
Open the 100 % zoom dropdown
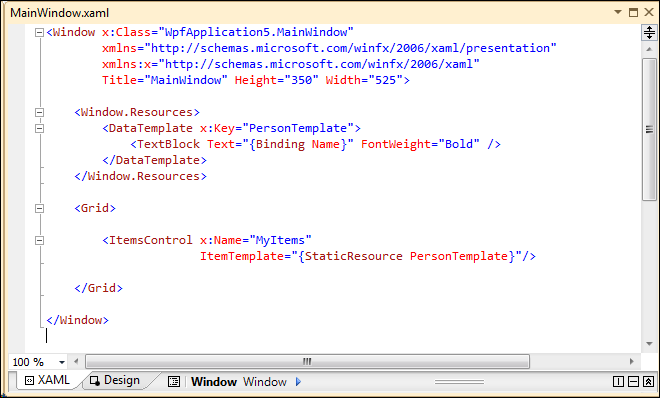(x=62, y=362)
